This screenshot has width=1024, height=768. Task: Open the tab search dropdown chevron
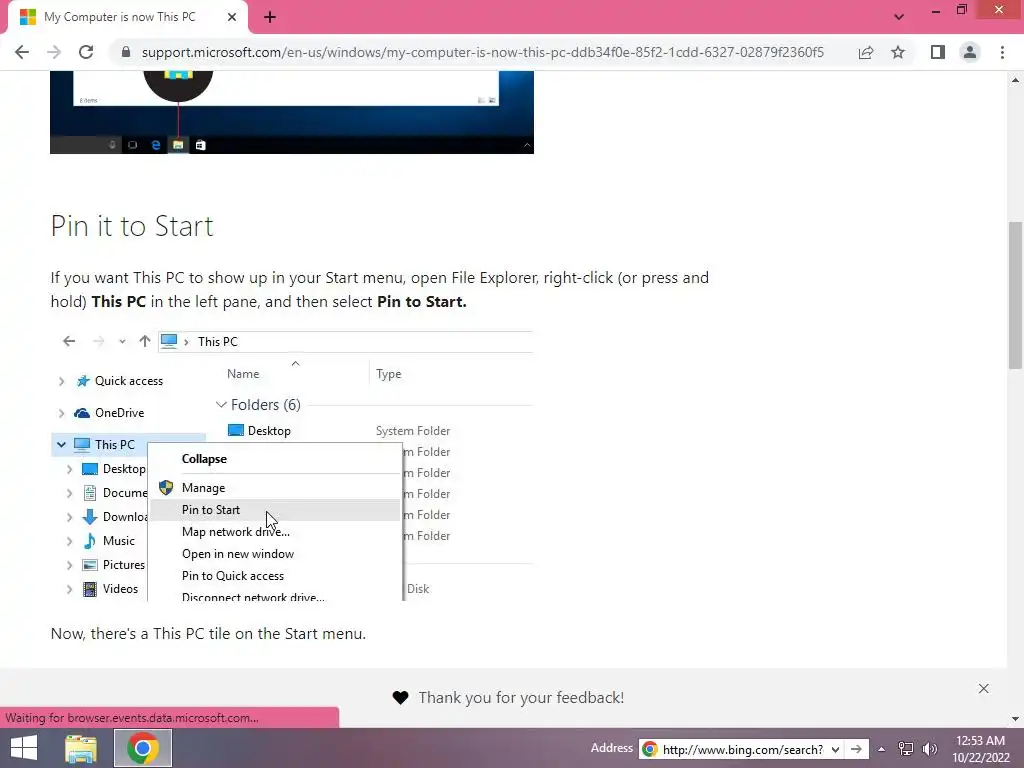coord(899,17)
